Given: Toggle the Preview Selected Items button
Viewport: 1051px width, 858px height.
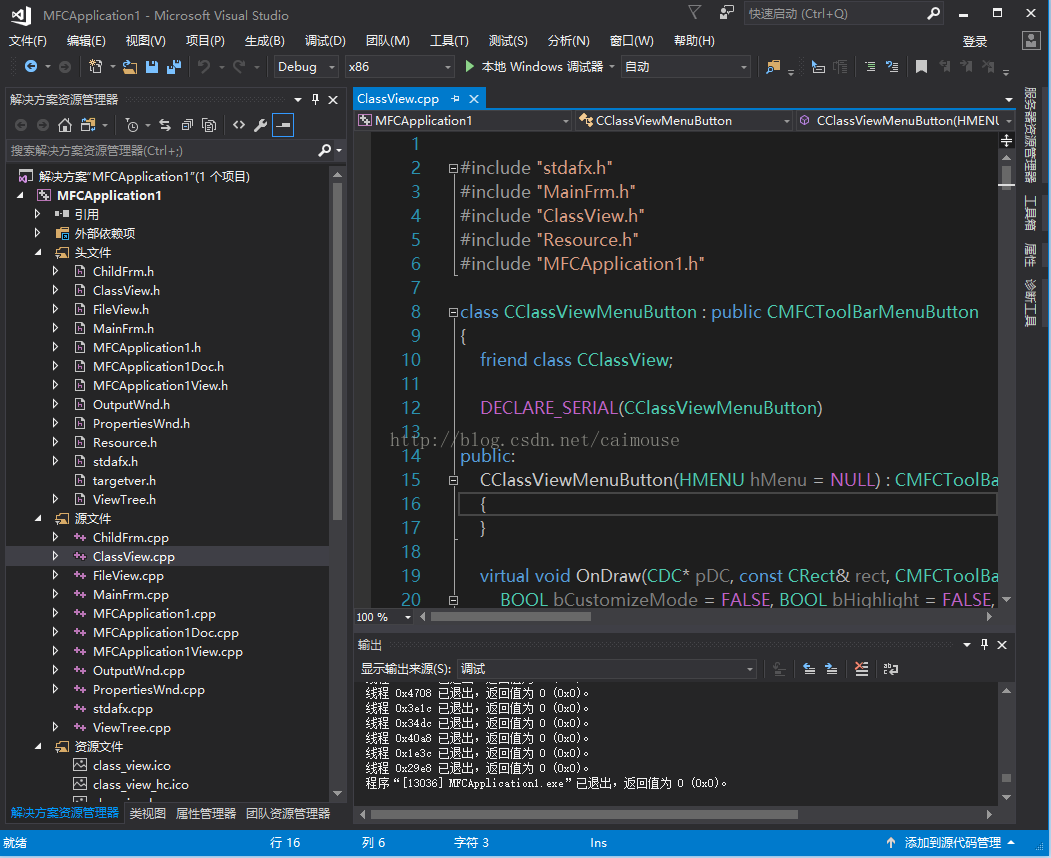Looking at the screenshot, I should click(283, 125).
